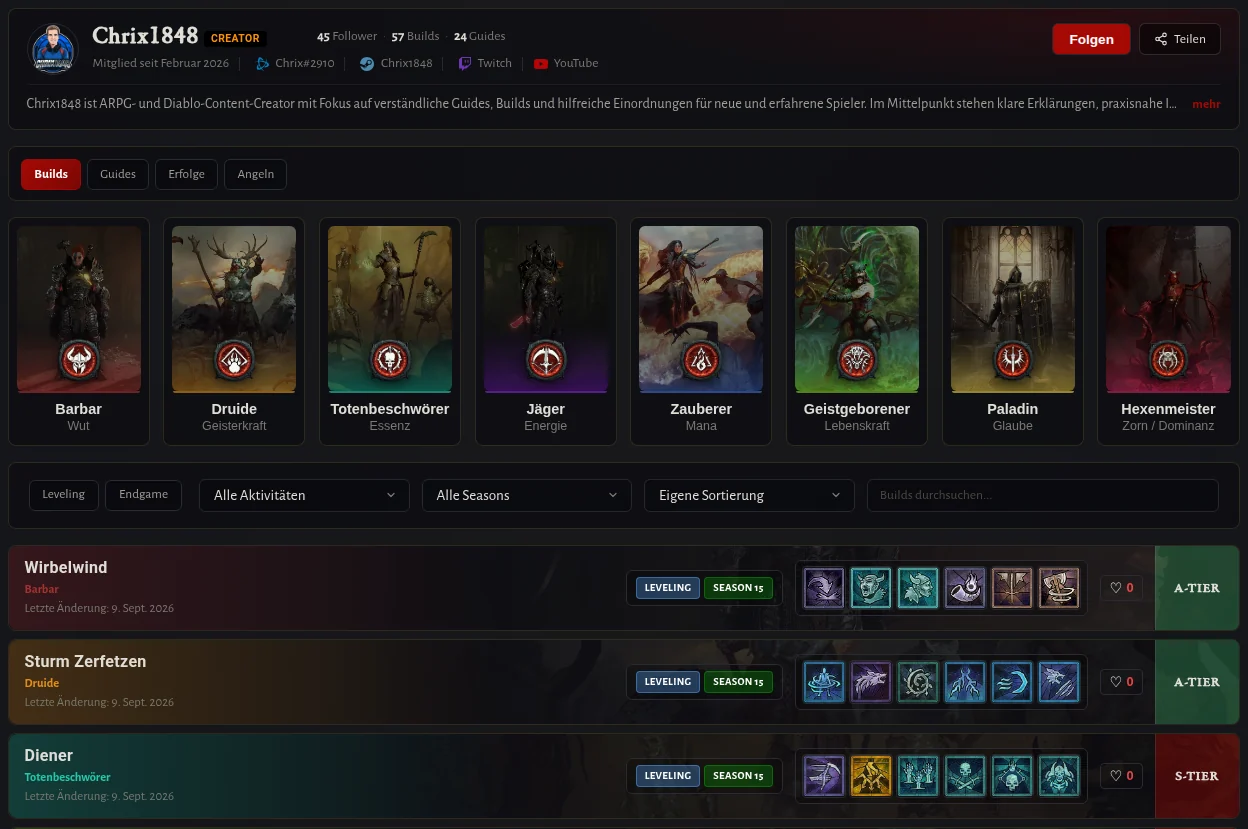Click the Totenbeschwörer skull emblem icon

point(390,360)
